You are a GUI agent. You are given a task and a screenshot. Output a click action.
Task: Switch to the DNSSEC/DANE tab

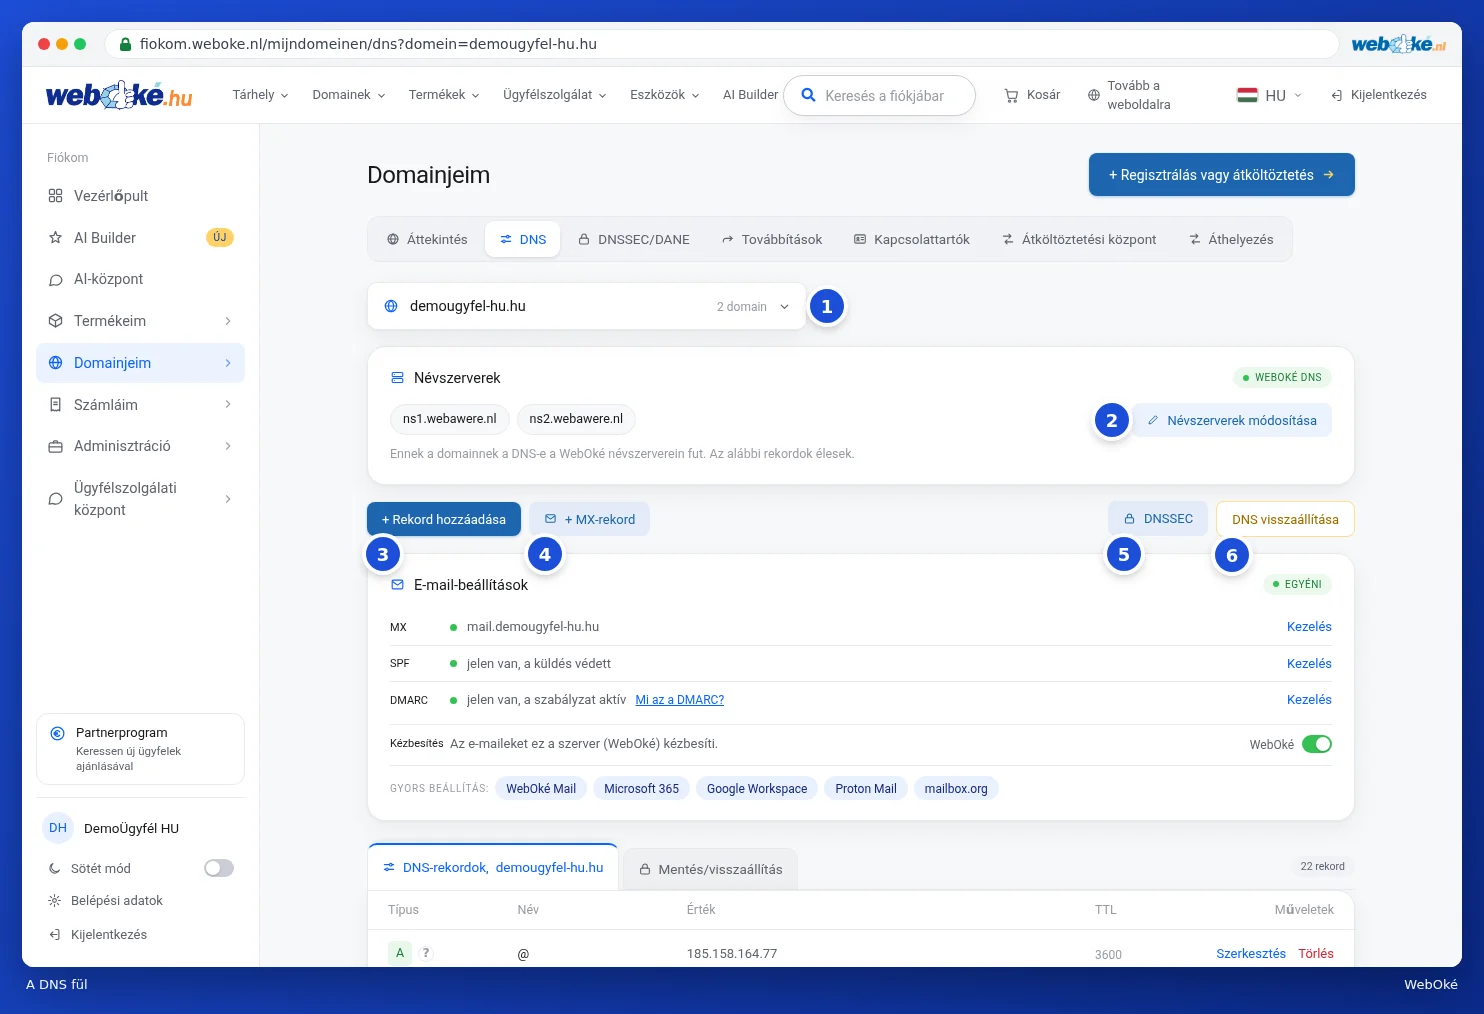pyautogui.click(x=634, y=240)
